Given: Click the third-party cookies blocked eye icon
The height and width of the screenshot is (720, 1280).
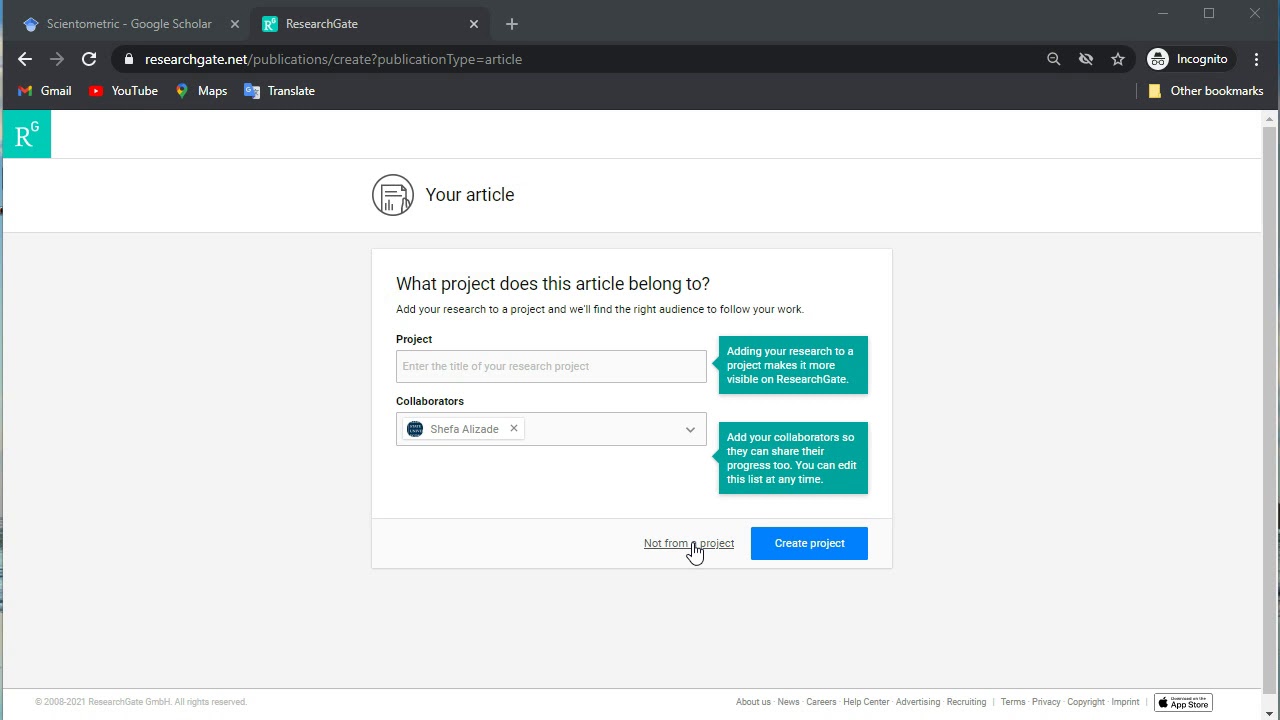Looking at the screenshot, I should pyautogui.click(x=1086, y=59).
